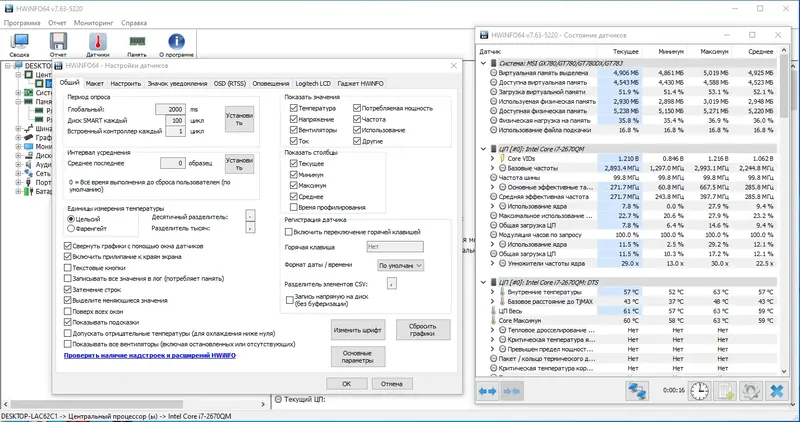Click the expand-columns blue arrows icon in sensors window

[487, 391]
